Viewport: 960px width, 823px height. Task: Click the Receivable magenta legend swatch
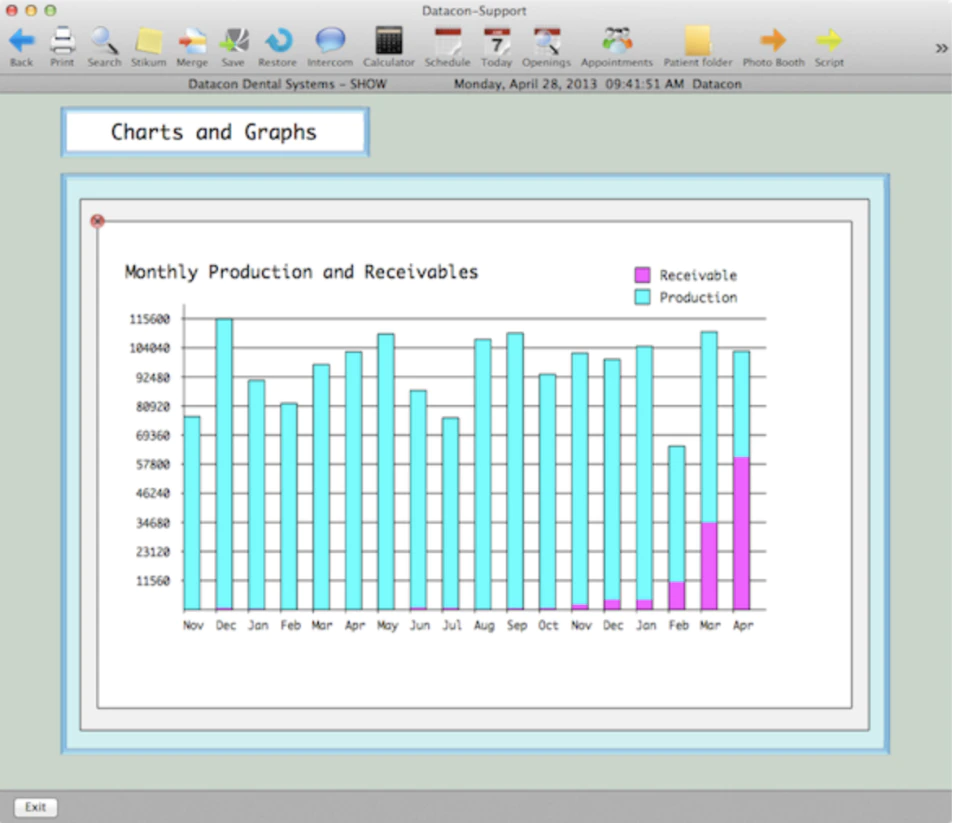click(x=642, y=275)
